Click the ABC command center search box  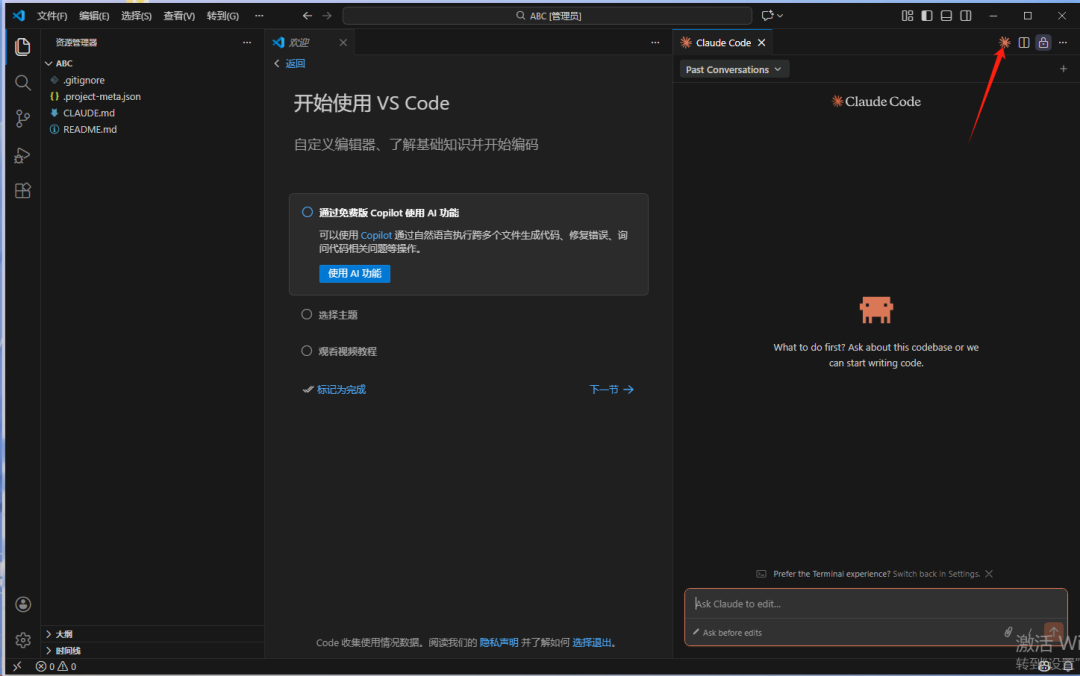[547, 15]
